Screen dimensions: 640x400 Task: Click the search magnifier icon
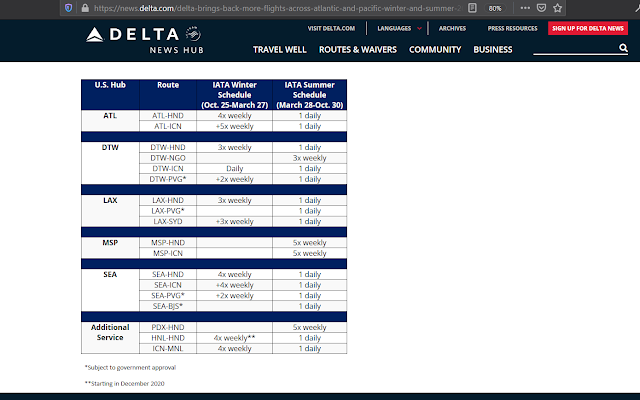(x=623, y=48)
